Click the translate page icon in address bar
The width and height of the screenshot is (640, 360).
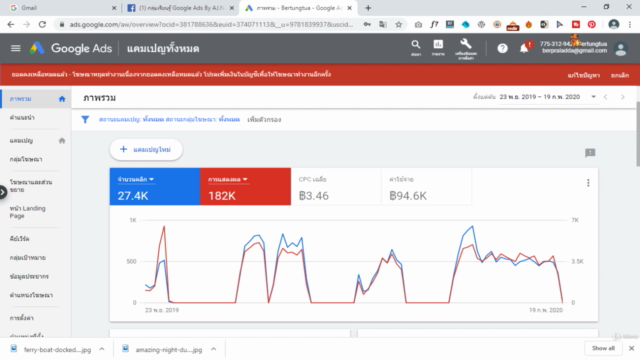383,24
